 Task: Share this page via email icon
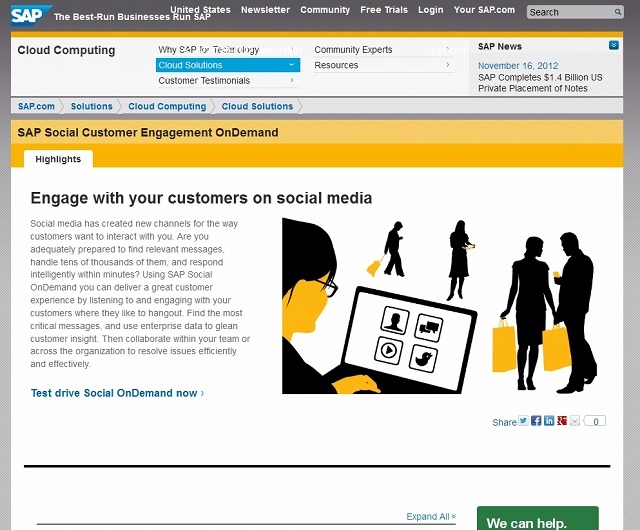pyautogui.click(x=575, y=421)
